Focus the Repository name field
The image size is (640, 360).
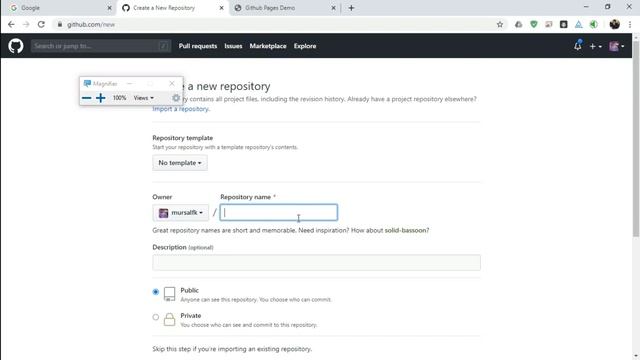(x=279, y=213)
